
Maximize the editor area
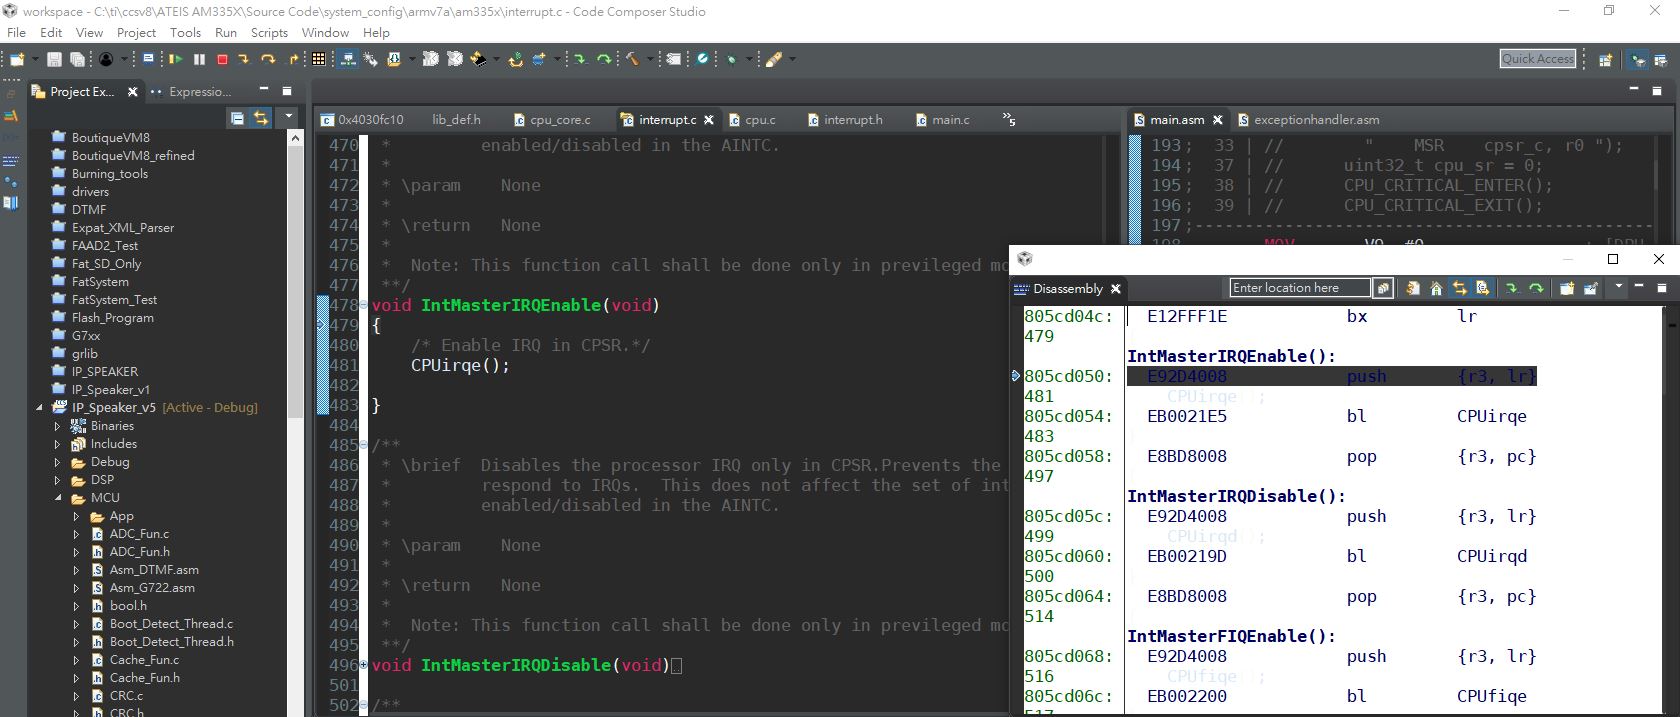pos(1656,90)
